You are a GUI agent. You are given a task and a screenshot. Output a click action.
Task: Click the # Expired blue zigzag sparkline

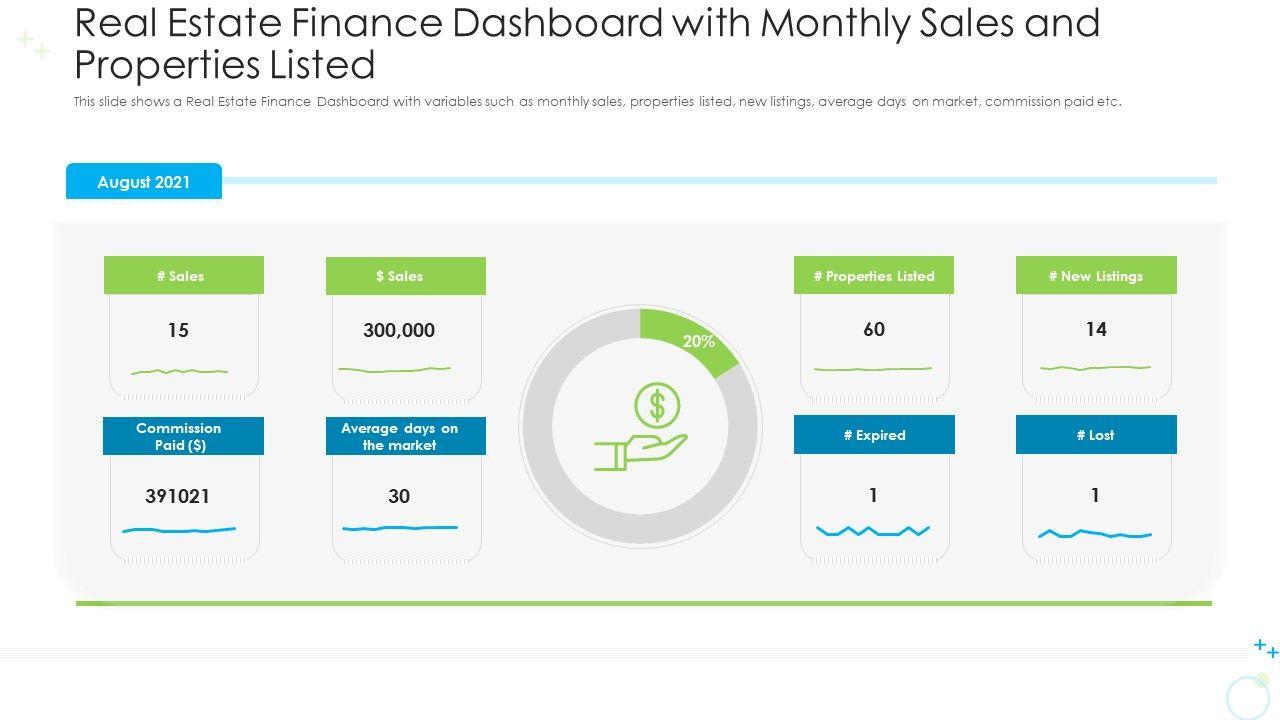(873, 530)
